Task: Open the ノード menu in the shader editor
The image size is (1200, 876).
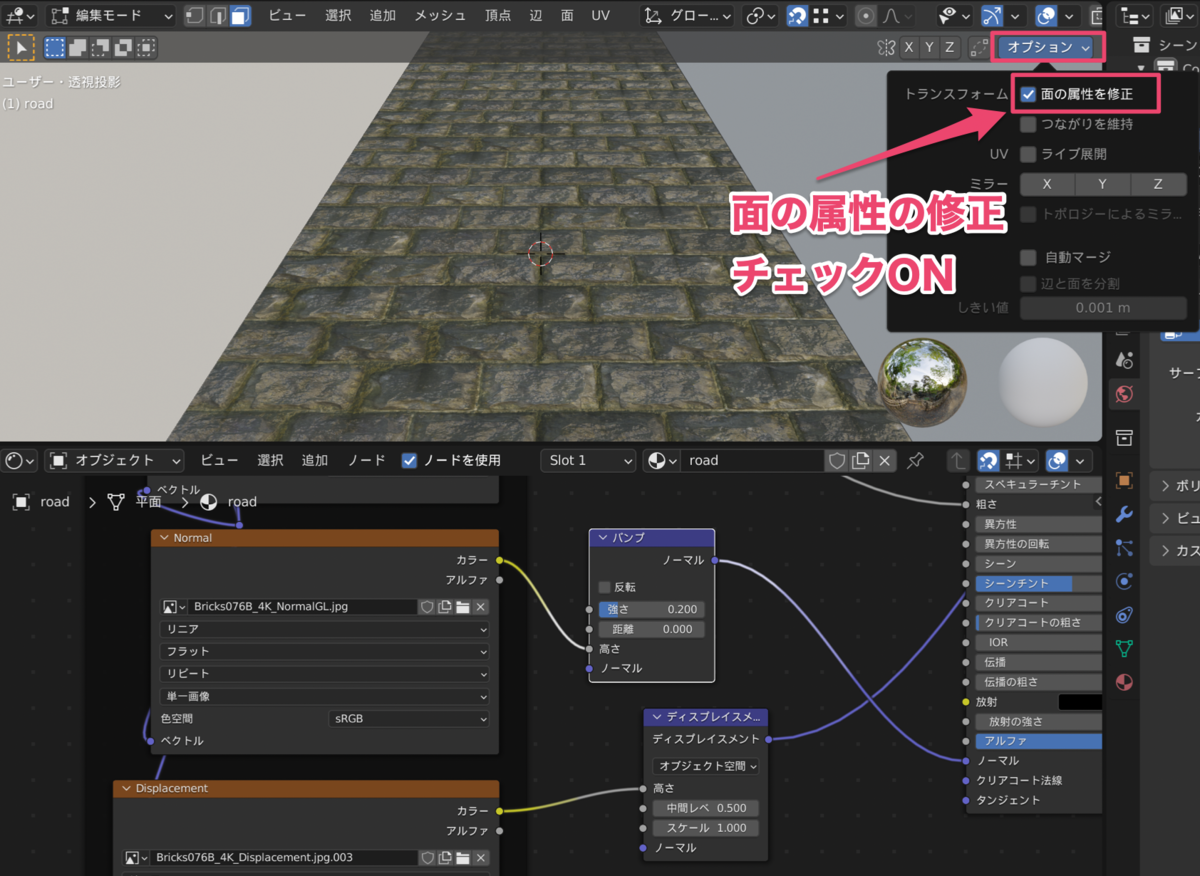Action: (366, 460)
